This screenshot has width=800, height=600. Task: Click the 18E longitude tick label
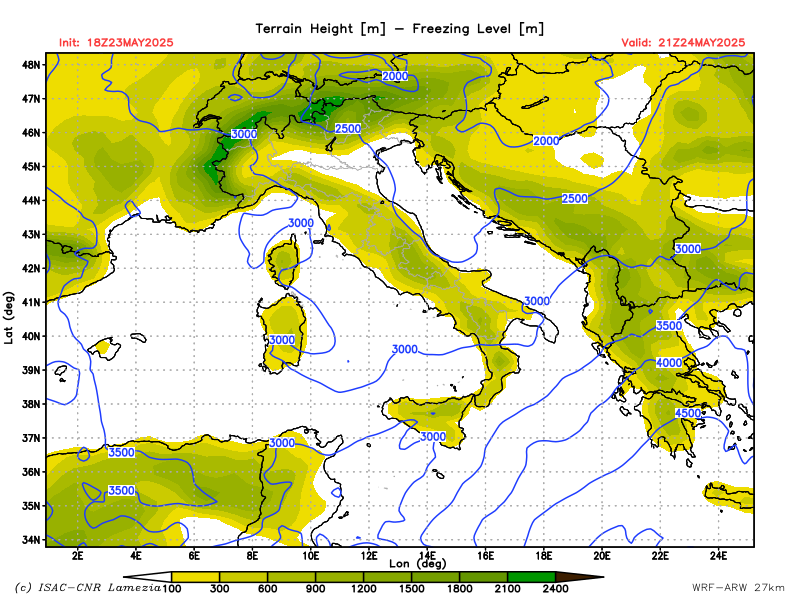[543, 556]
